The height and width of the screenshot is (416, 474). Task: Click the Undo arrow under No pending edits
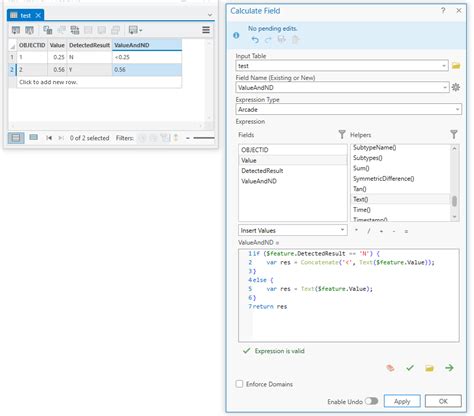tap(255, 40)
